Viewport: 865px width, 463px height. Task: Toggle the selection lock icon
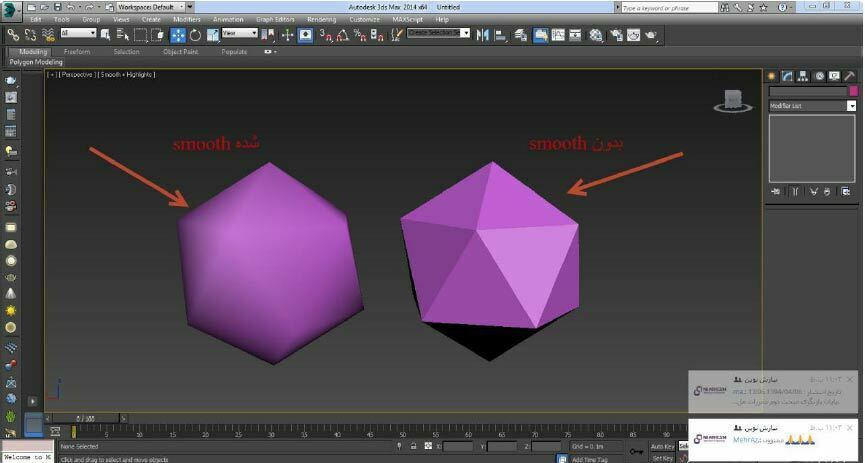click(x=413, y=447)
